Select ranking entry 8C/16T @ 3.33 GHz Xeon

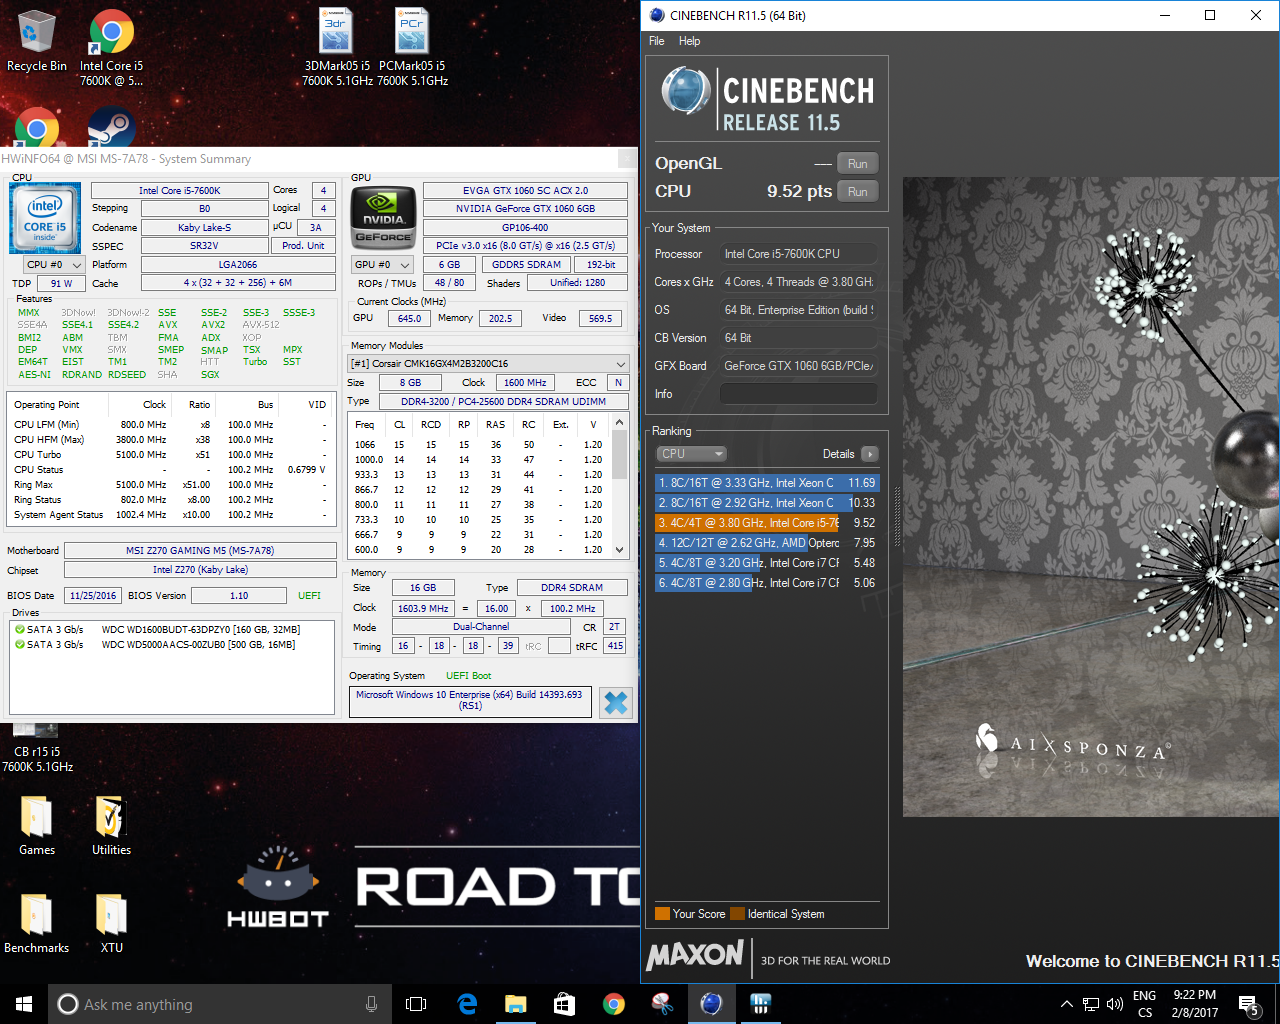click(x=767, y=483)
